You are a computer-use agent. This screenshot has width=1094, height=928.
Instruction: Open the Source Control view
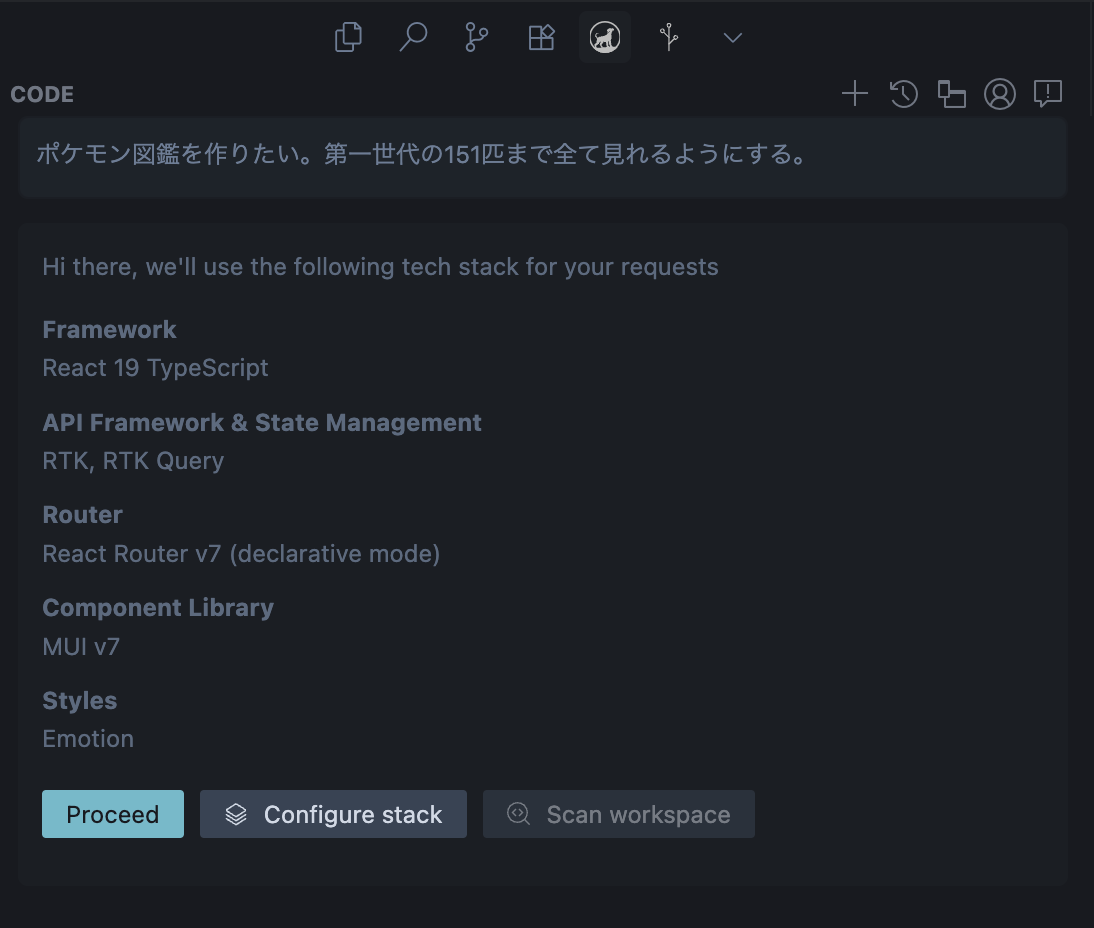click(x=477, y=38)
